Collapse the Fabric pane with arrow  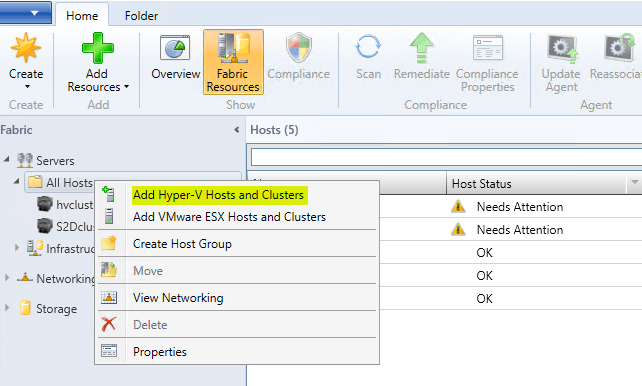[237, 130]
